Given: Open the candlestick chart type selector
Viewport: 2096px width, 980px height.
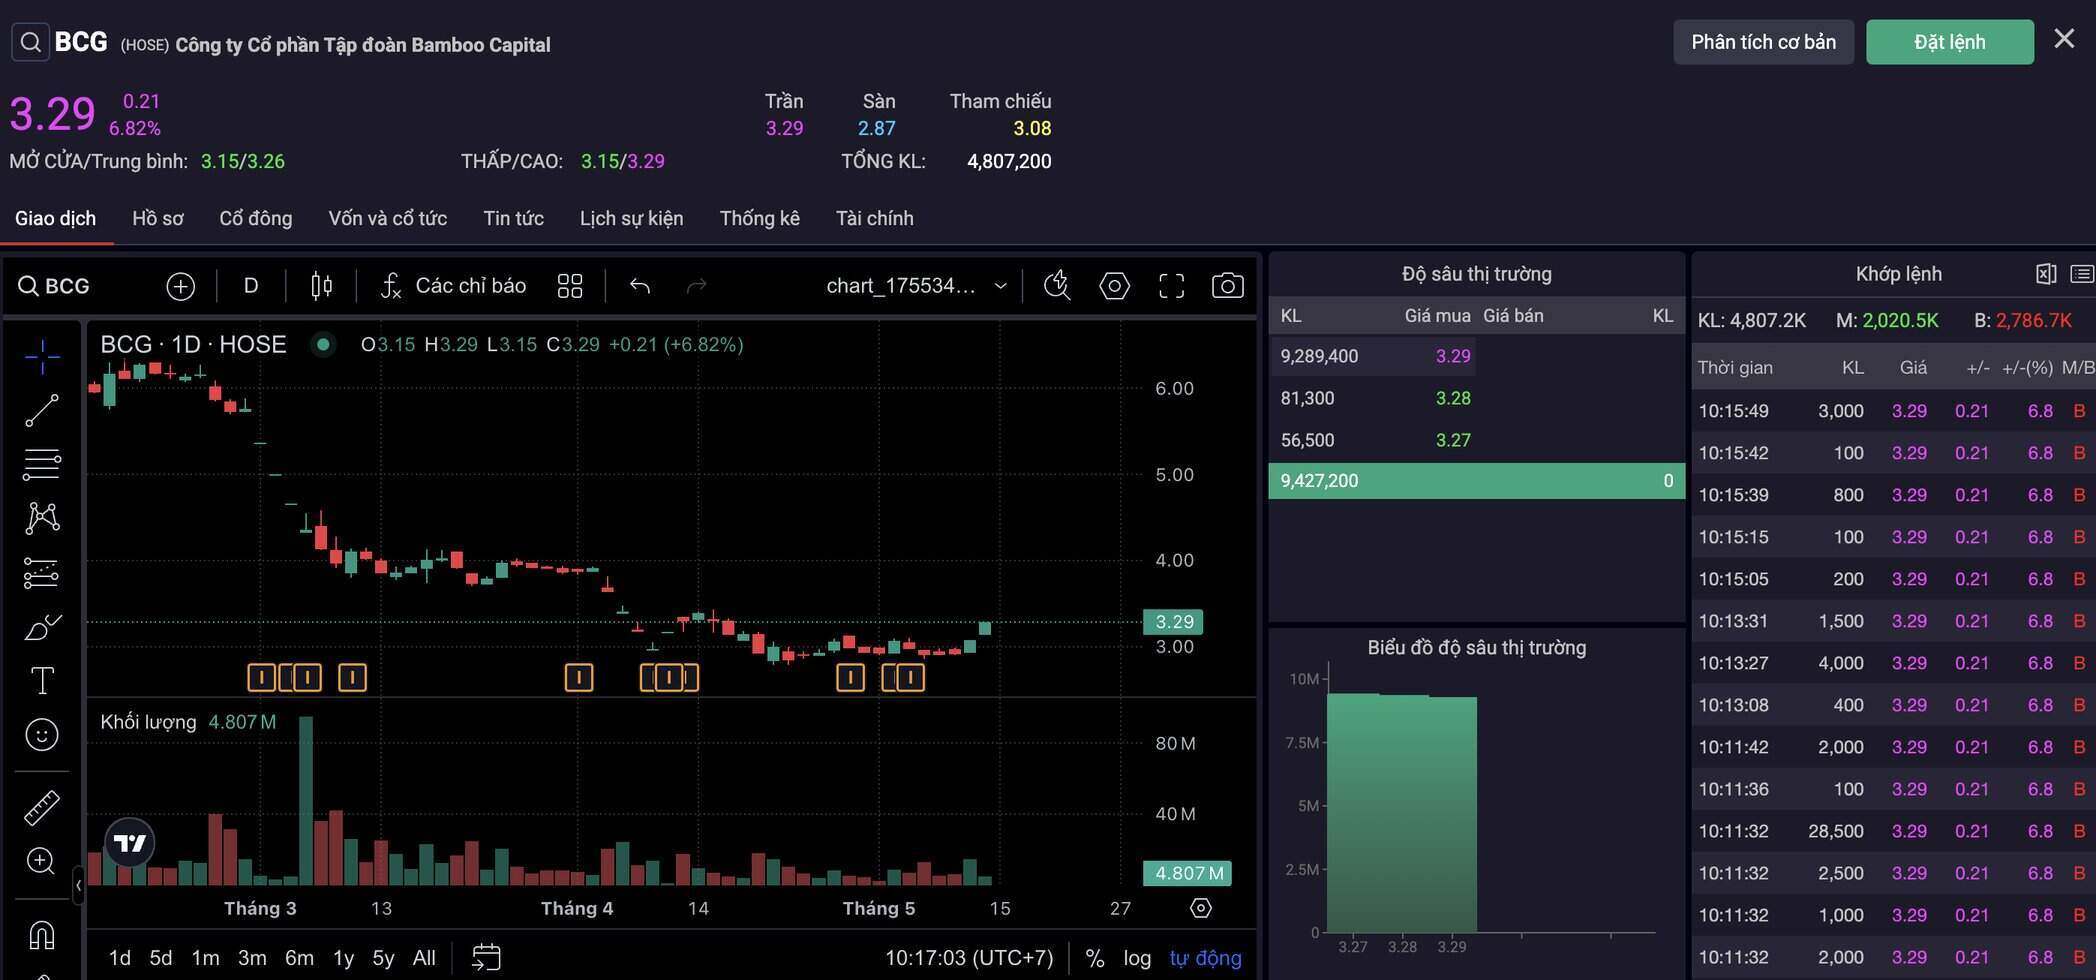Looking at the screenshot, I should tap(320, 285).
